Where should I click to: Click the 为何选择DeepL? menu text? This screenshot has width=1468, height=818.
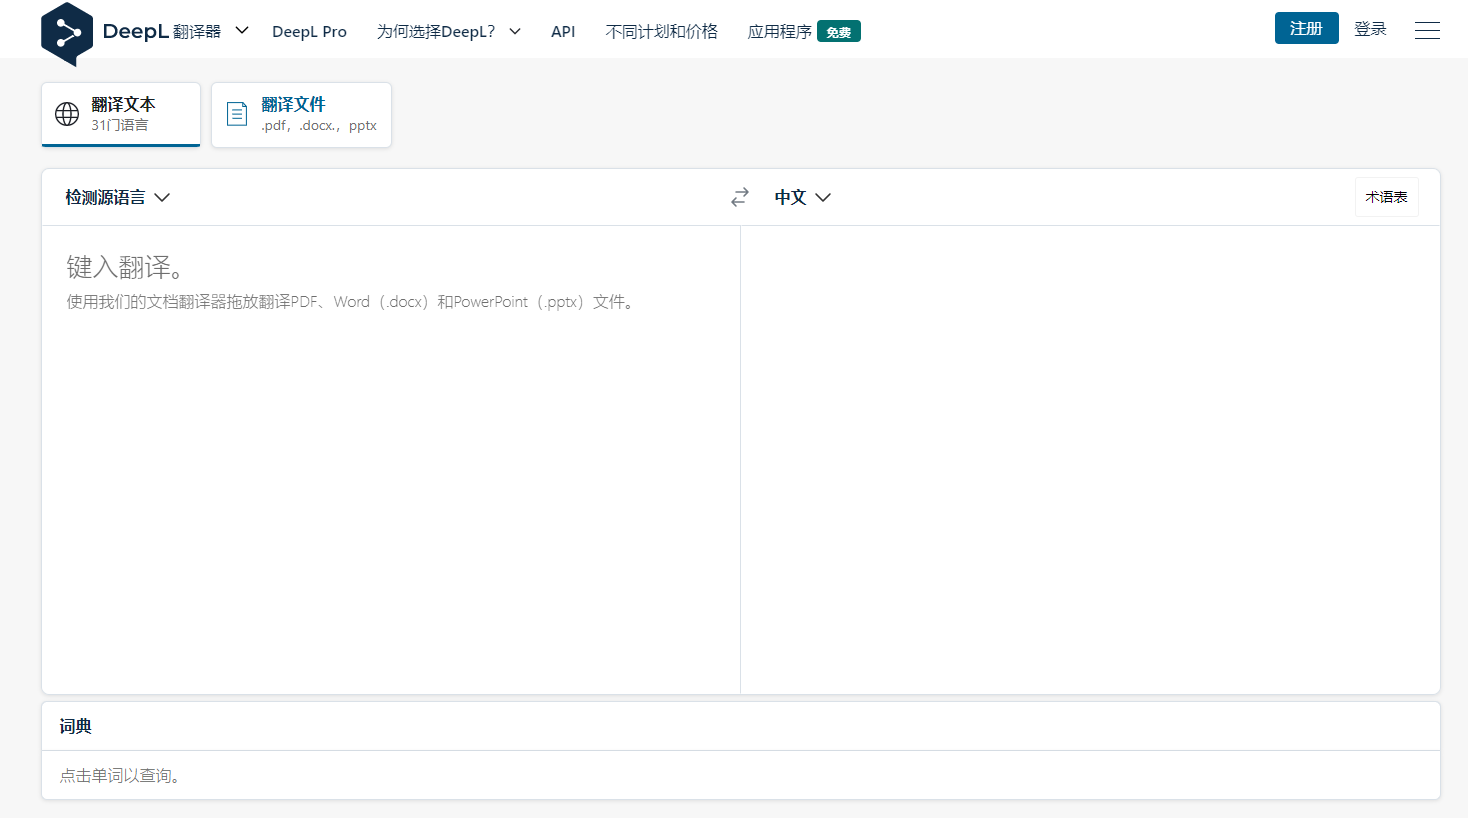tap(436, 31)
